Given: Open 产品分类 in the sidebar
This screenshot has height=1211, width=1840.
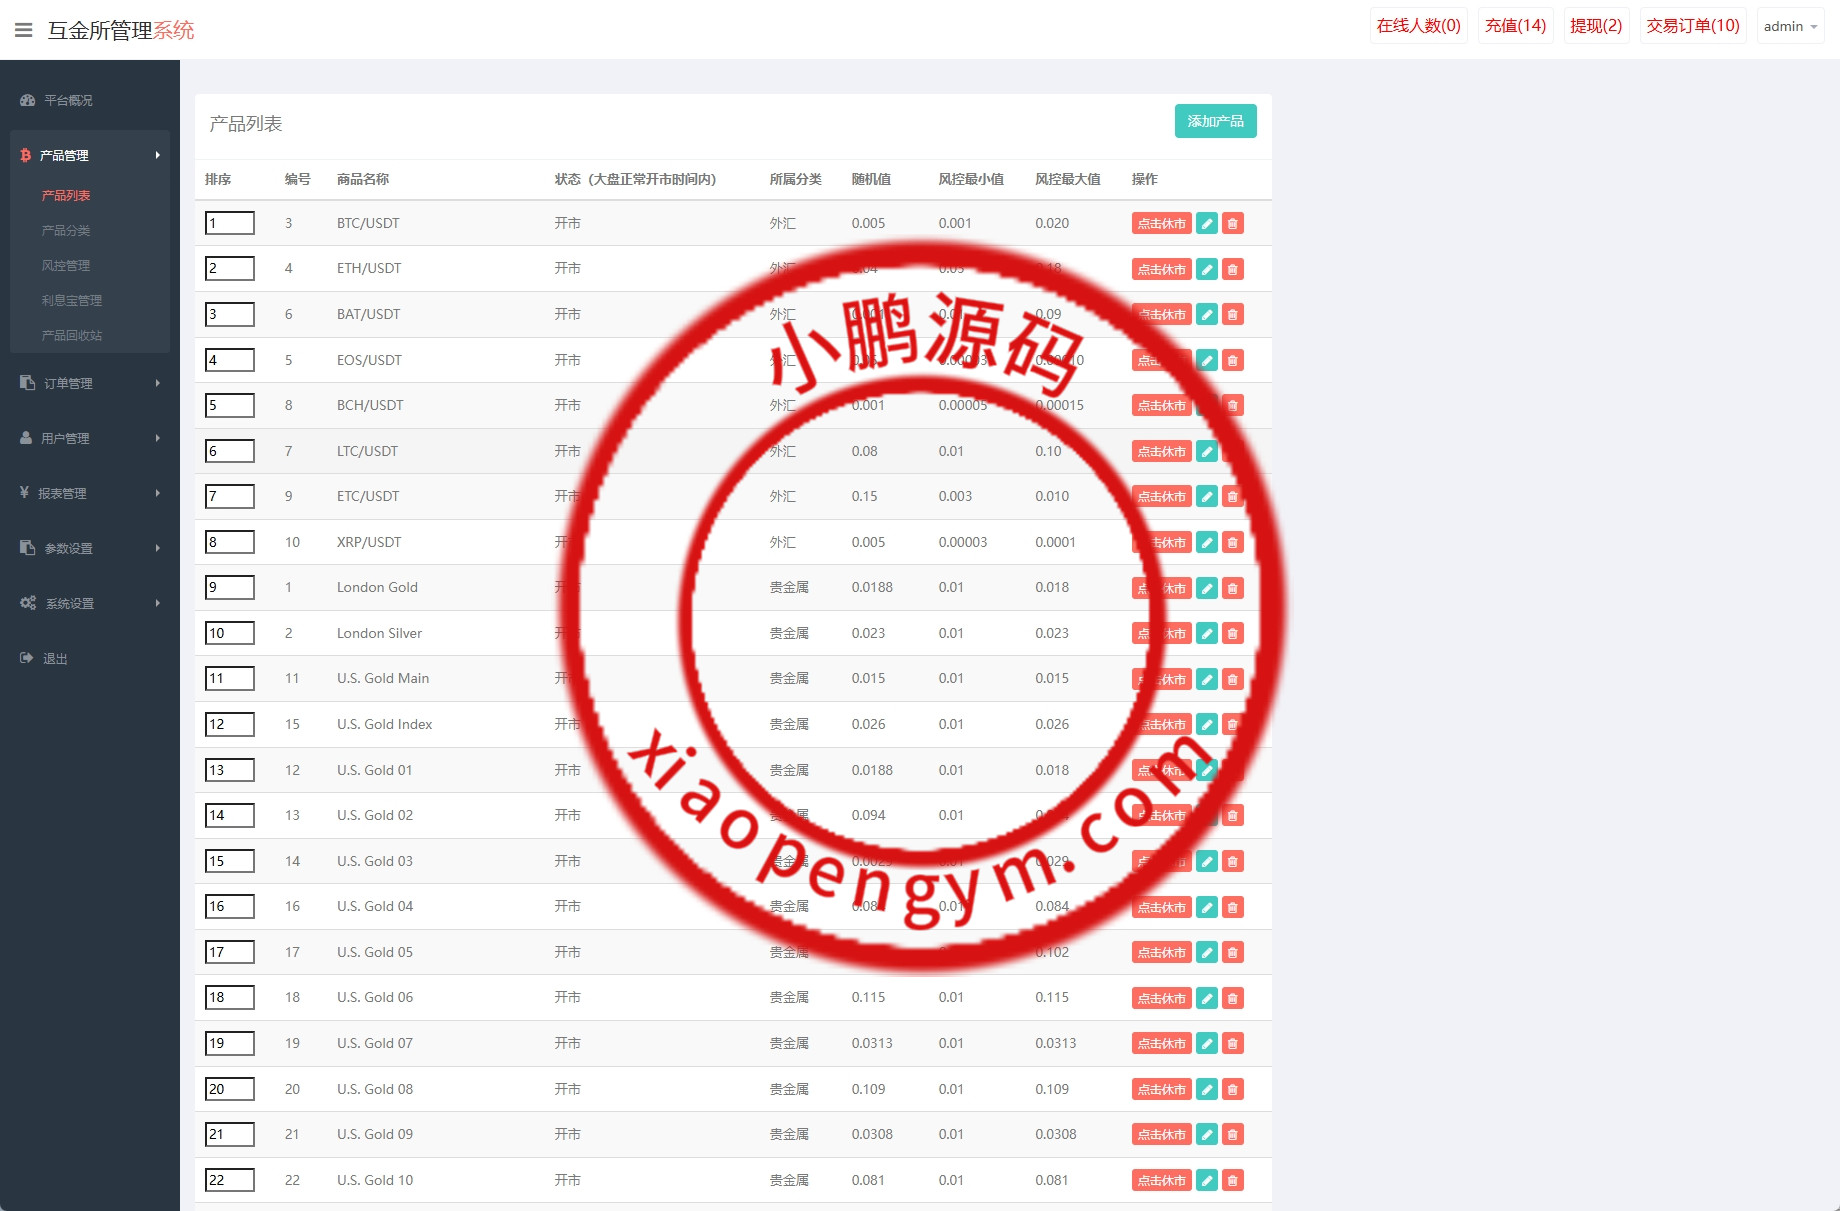Looking at the screenshot, I should (66, 230).
